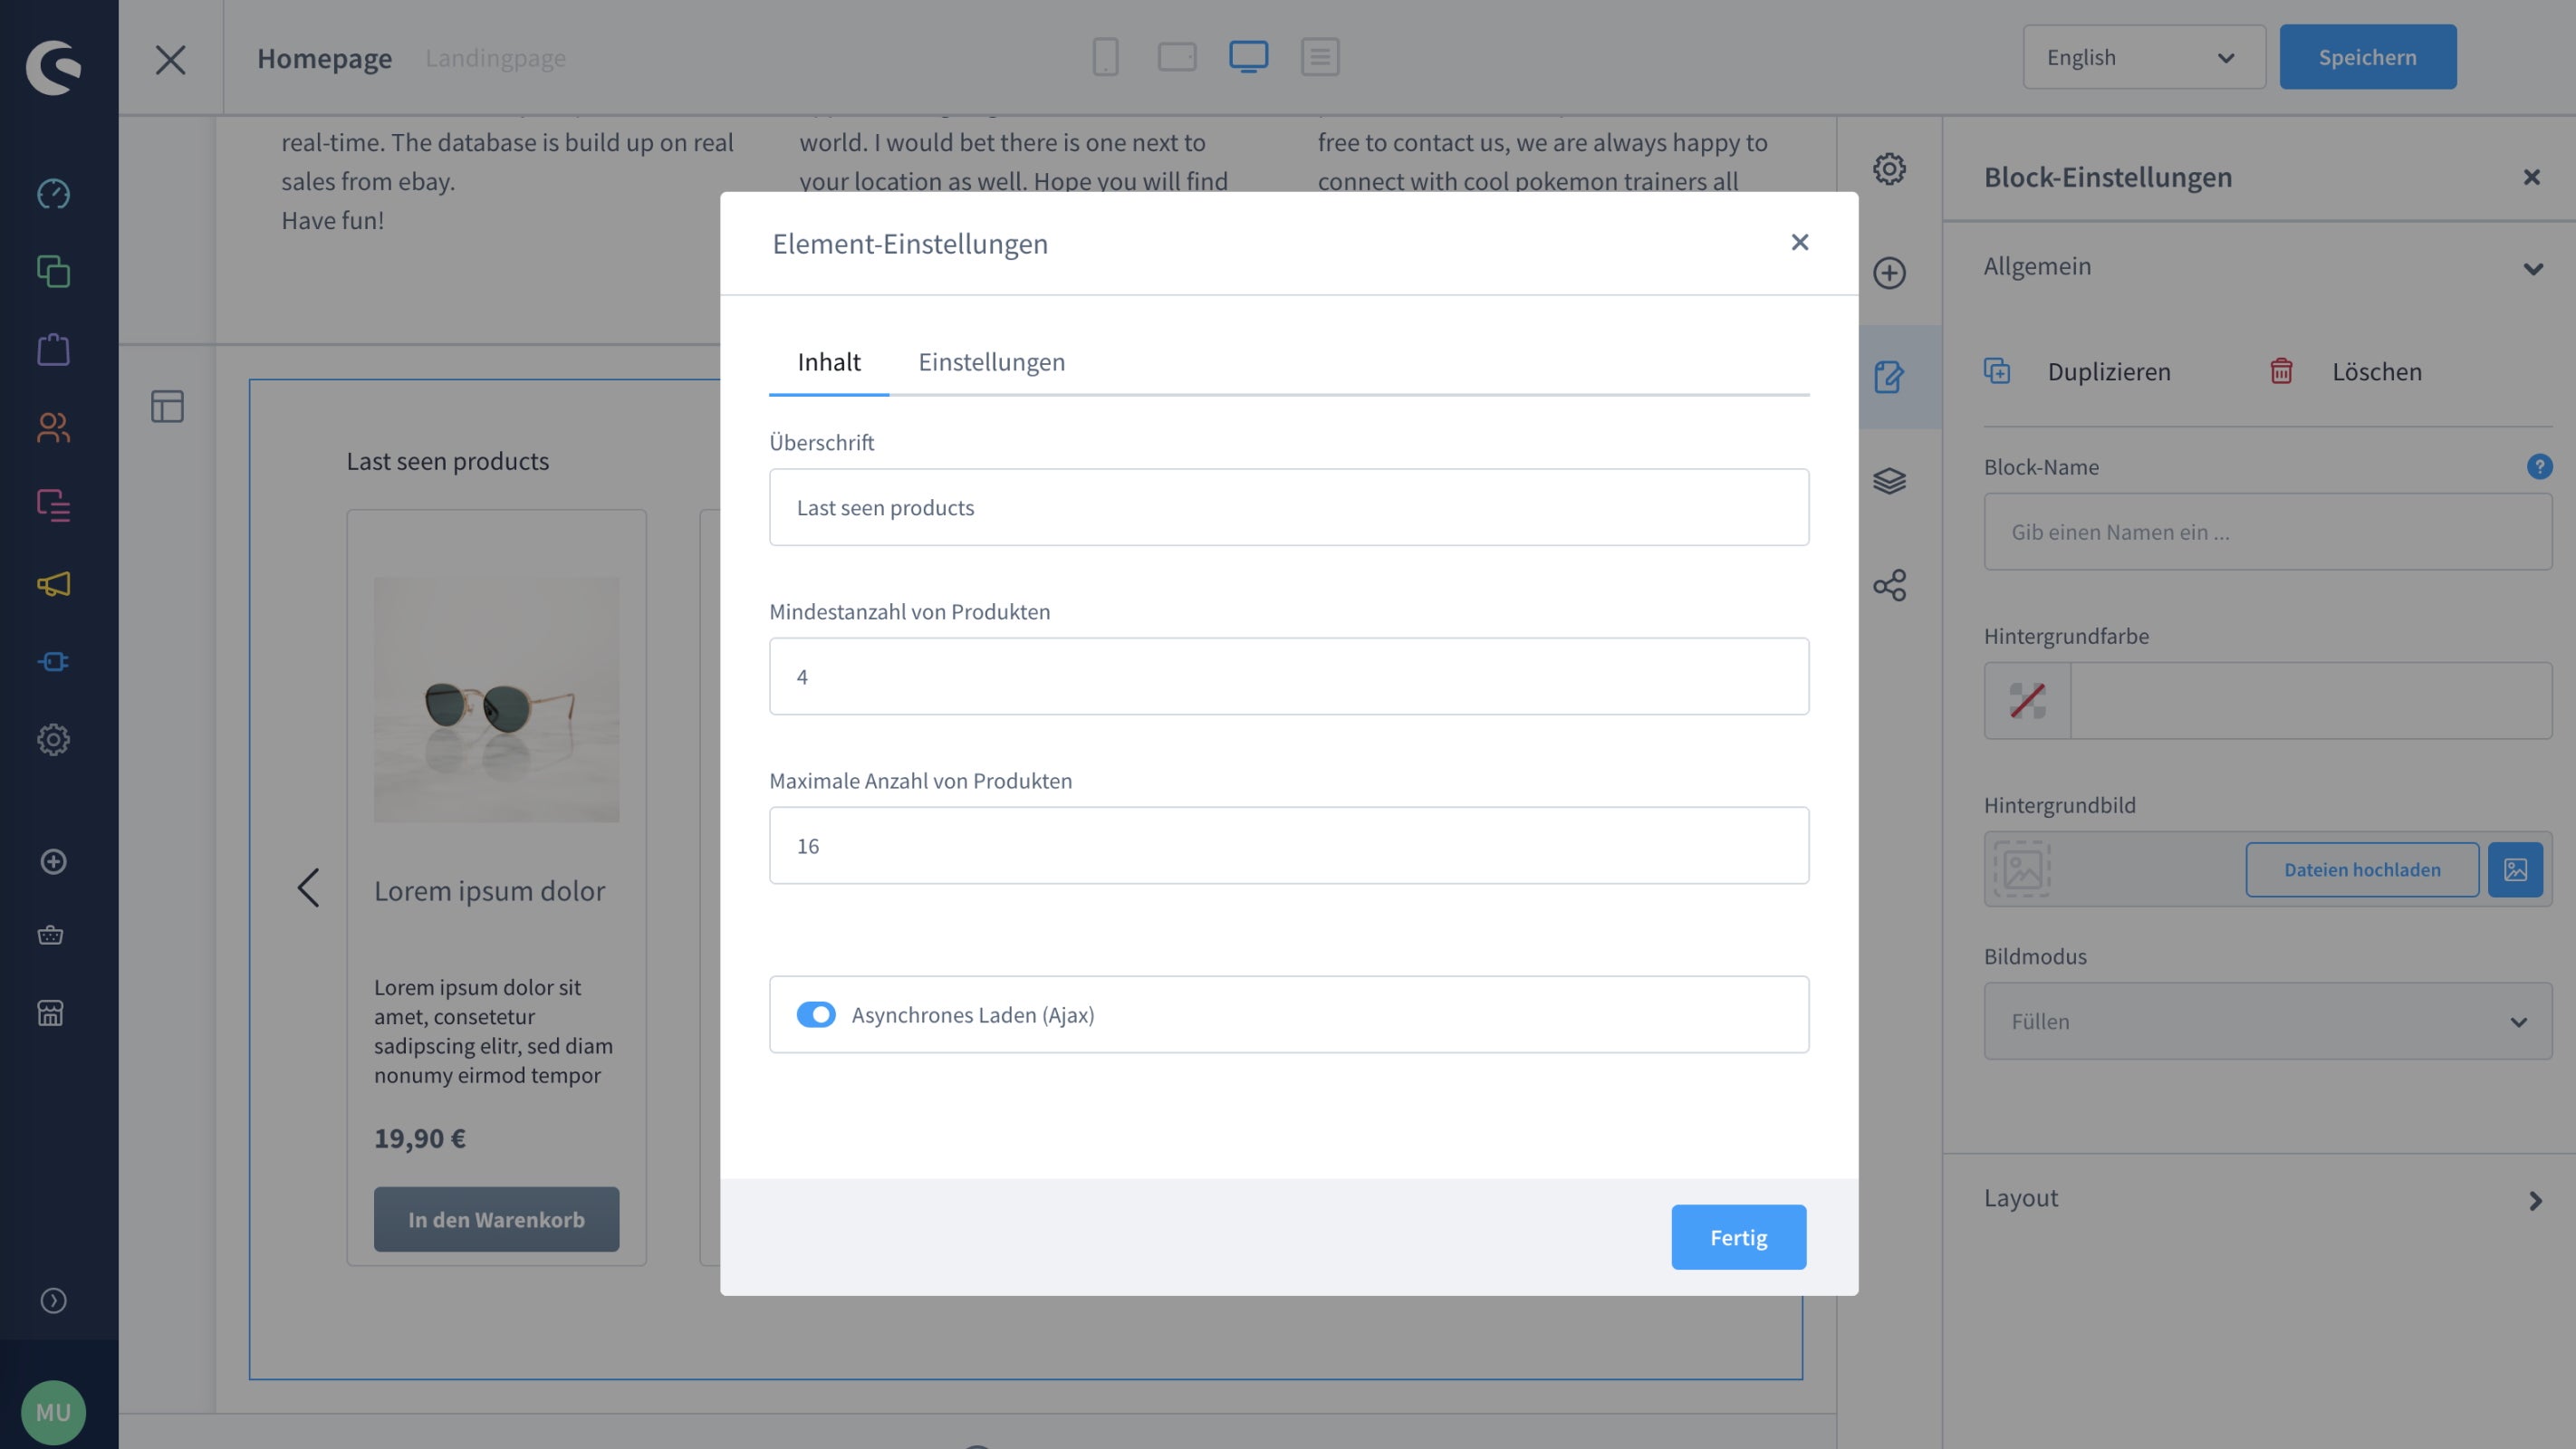Close the Element-Einstellungen dialog
The width and height of the screenshot is (2576, 1449).
tap(1799, 242)
